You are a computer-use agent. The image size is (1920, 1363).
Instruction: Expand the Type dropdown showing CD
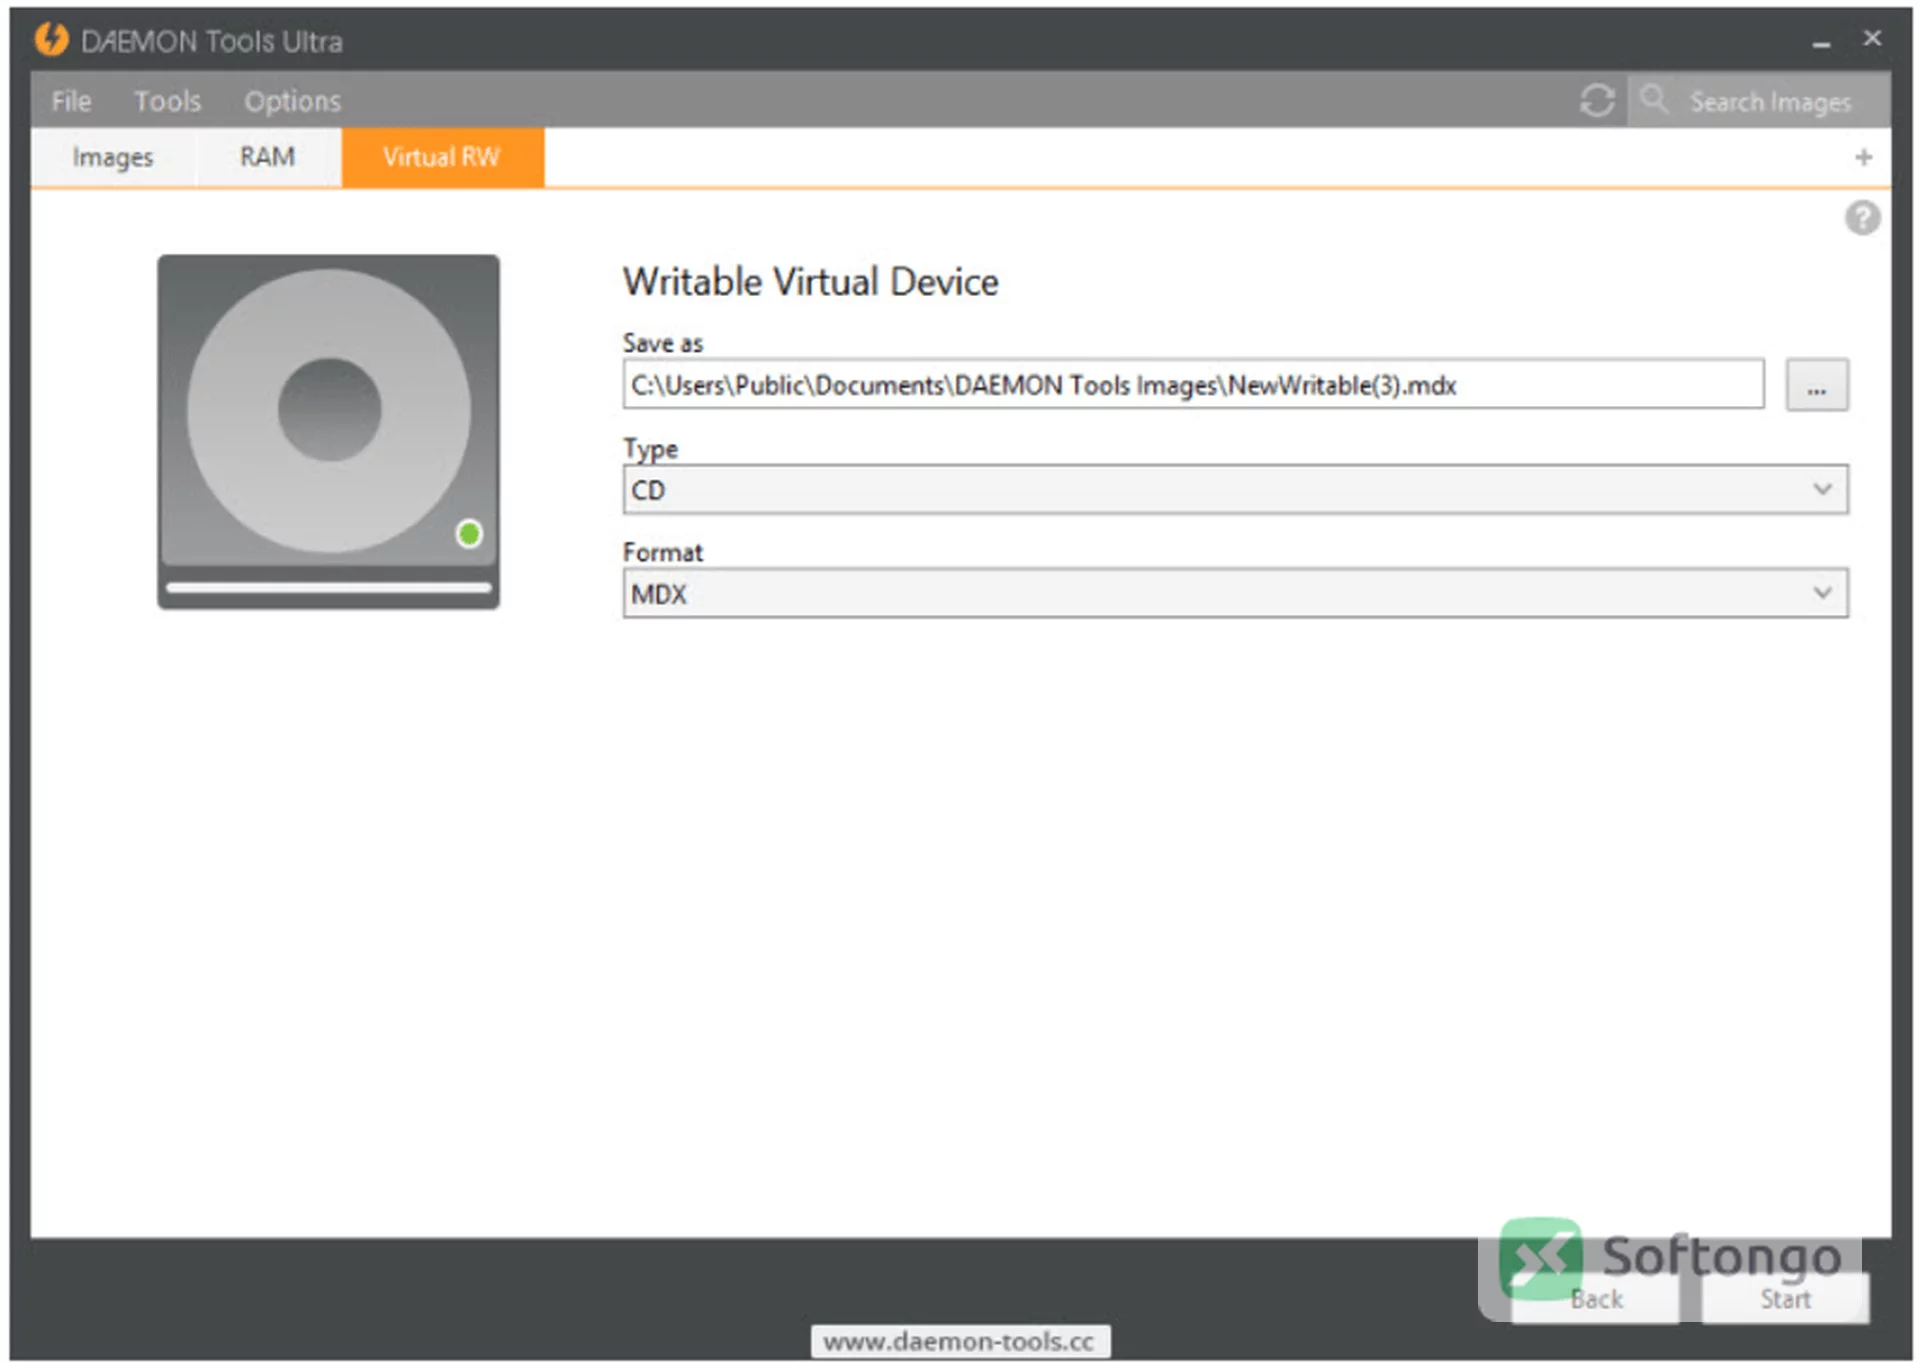pyautogui.click(x=1235, y=490)
